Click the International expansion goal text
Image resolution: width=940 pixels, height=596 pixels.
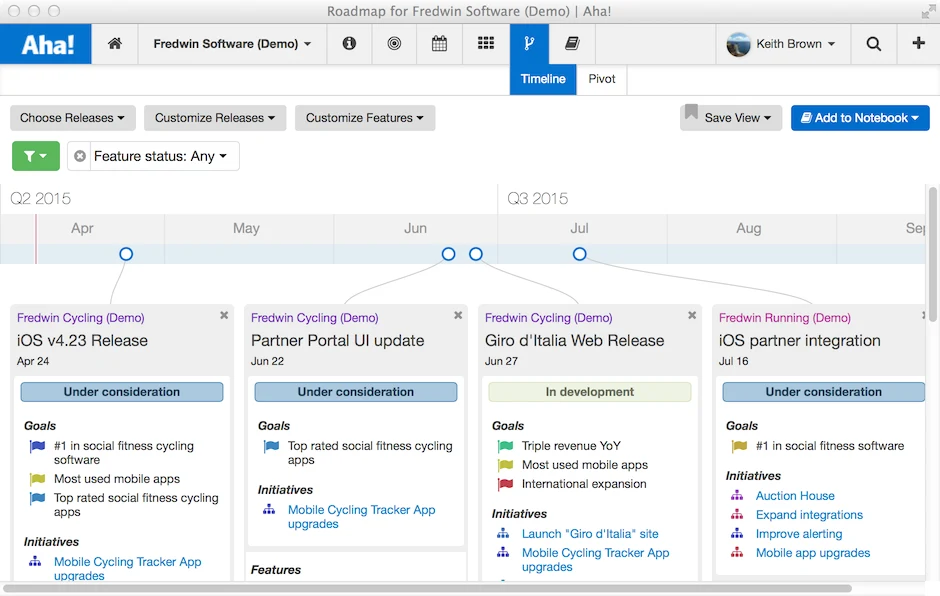(584, 484)
